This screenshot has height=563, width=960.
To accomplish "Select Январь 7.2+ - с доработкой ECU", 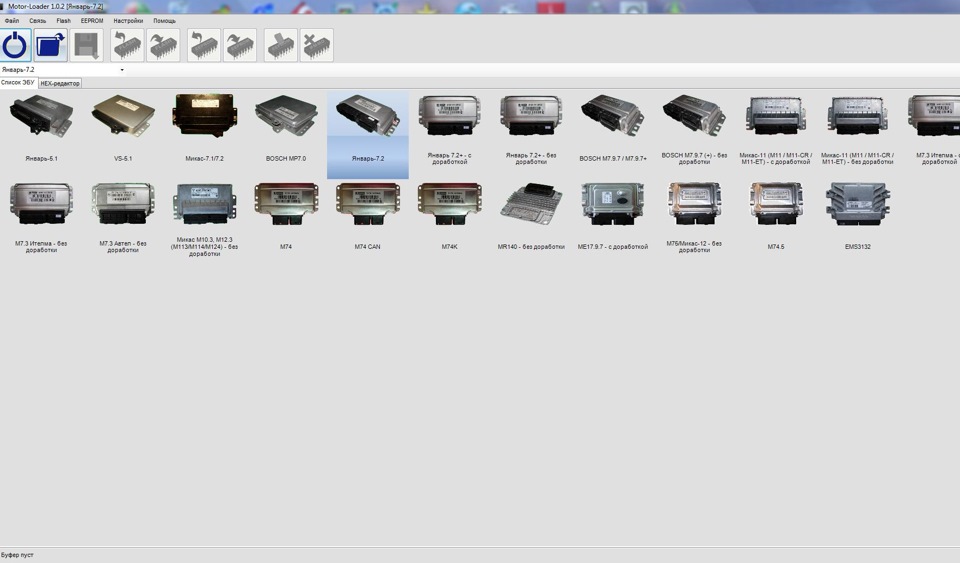I will (x=449, y=130).
